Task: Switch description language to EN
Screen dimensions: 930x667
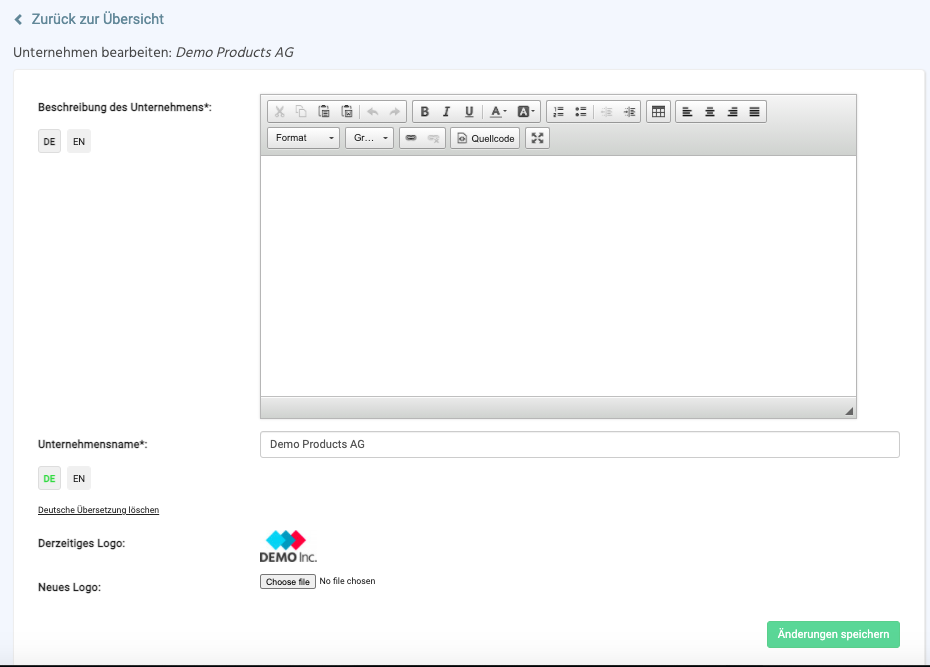Action: coord(79,142)
